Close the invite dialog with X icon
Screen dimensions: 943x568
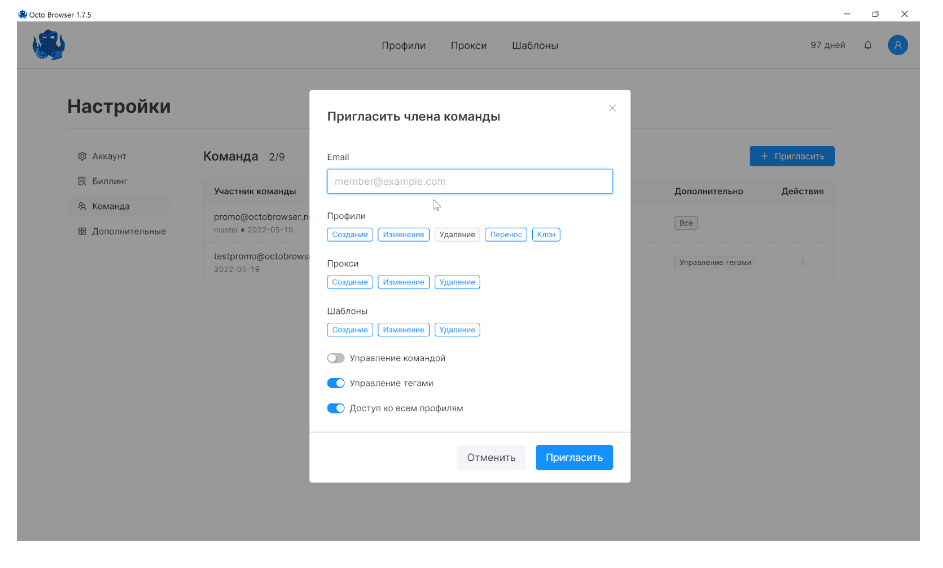612,108
